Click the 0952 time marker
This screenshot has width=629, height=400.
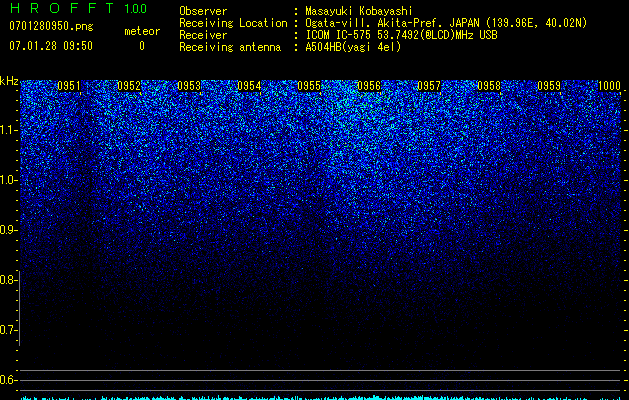click(x=129, y=86)
